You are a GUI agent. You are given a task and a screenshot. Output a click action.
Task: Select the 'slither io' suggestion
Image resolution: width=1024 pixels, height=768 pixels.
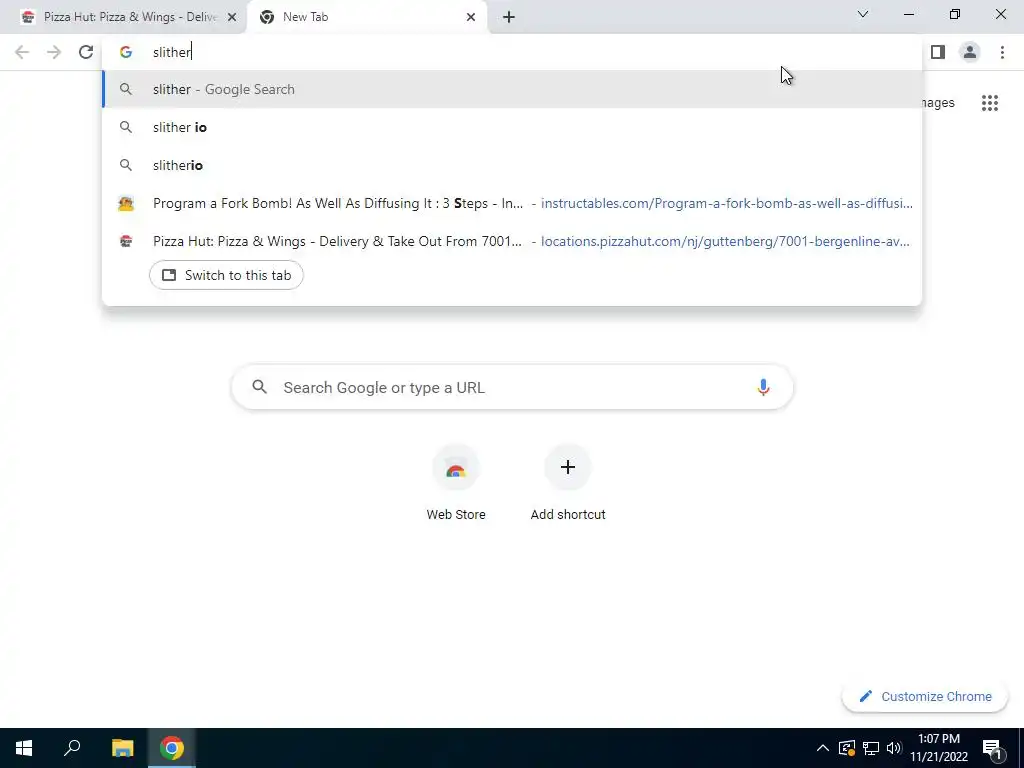pos(512,127)
